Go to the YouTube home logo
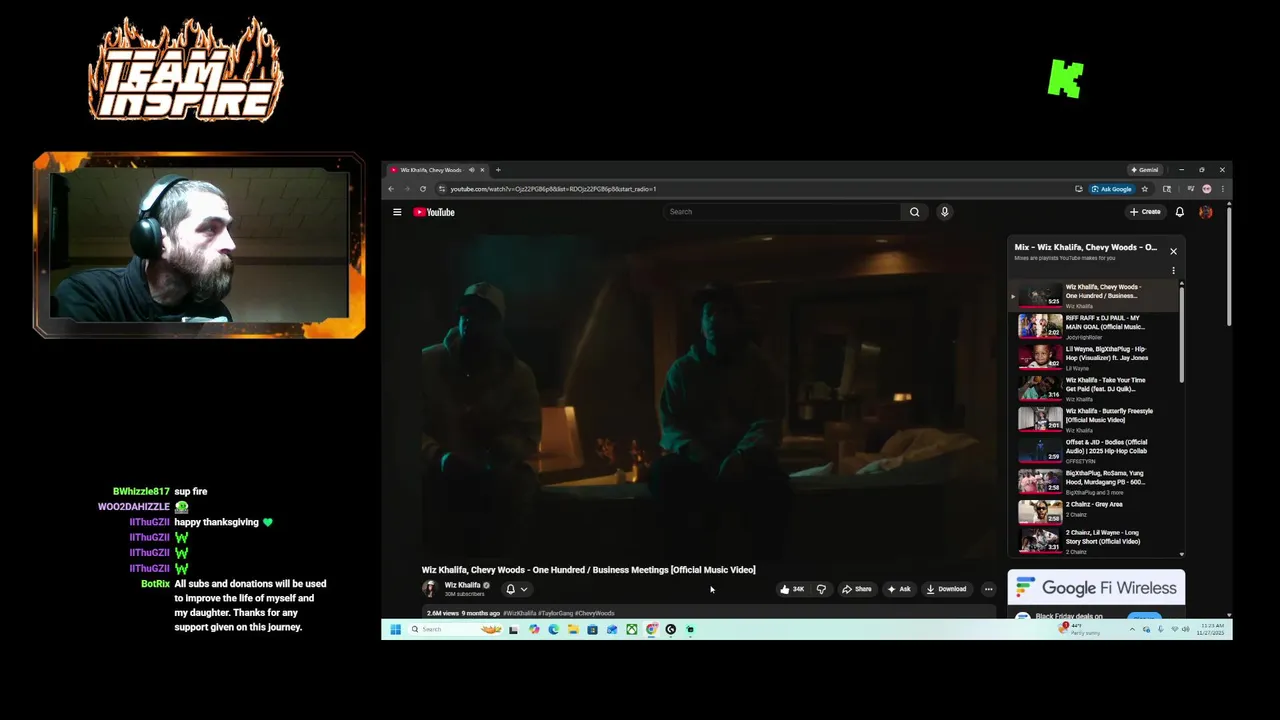This screenshot has height=720, width=1280. point(434,212)
